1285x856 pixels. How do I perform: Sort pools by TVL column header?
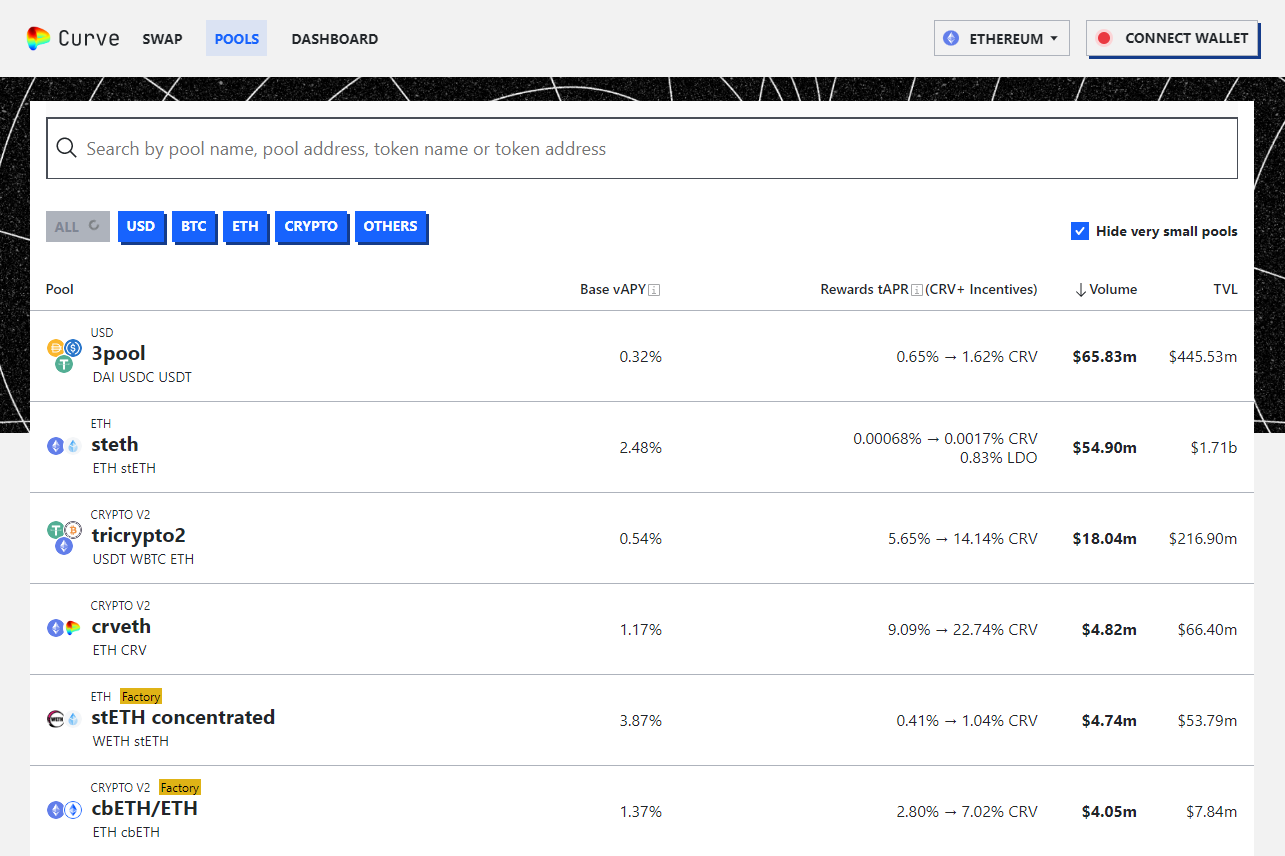point(1225,289)
